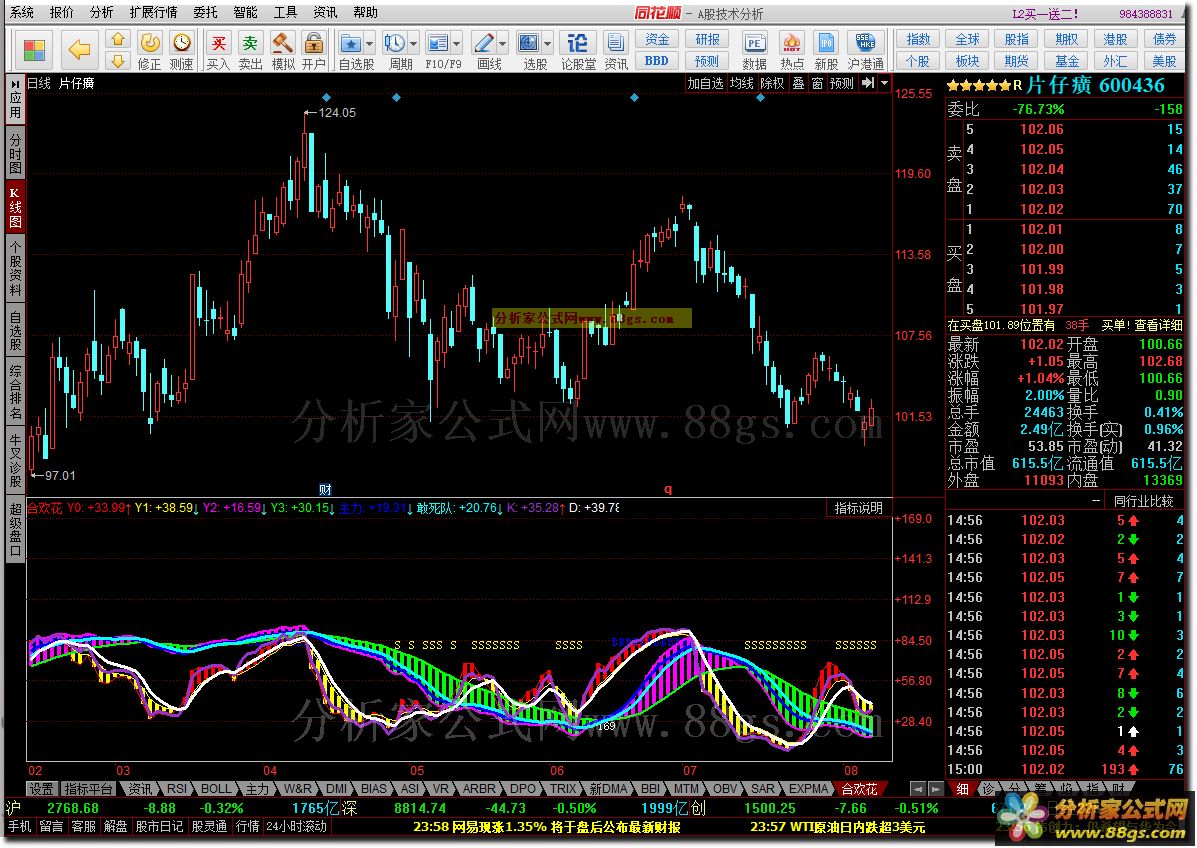
Task: Click the yellow up arrow toolbar icon
Action: (x=118, y=40)
